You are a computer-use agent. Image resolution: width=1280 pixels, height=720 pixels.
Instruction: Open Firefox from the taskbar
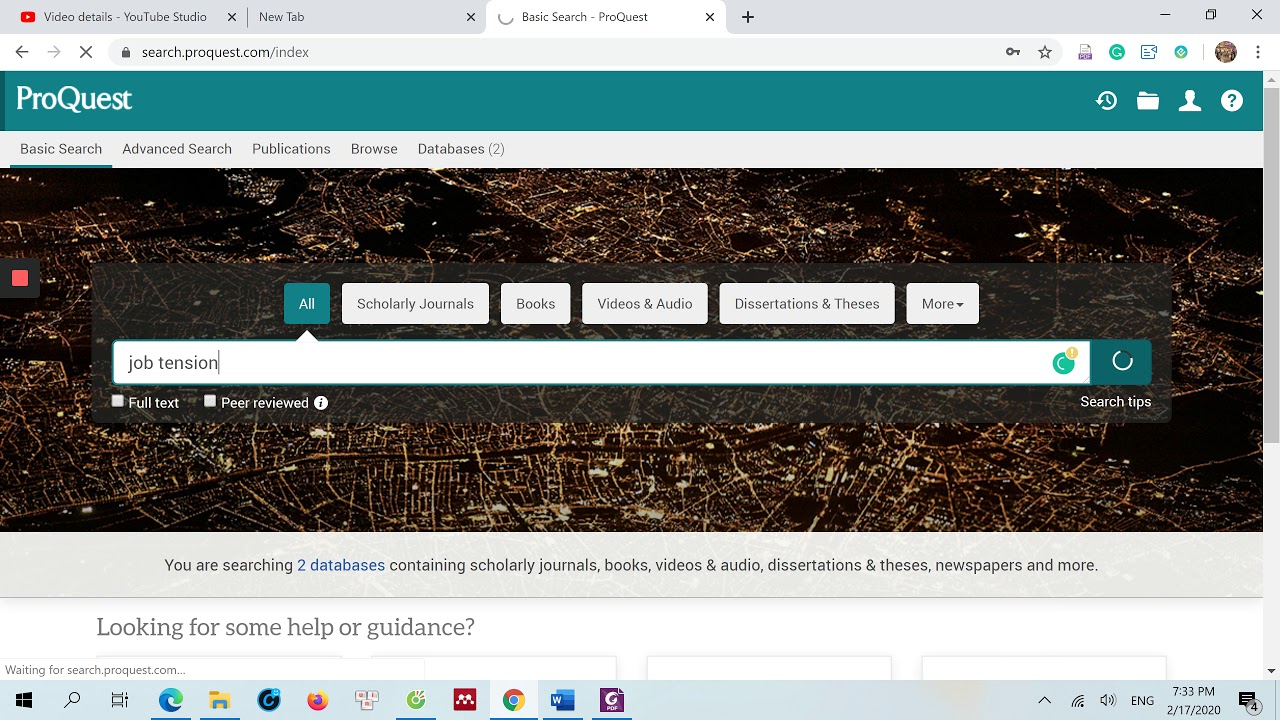pos(318,700)
